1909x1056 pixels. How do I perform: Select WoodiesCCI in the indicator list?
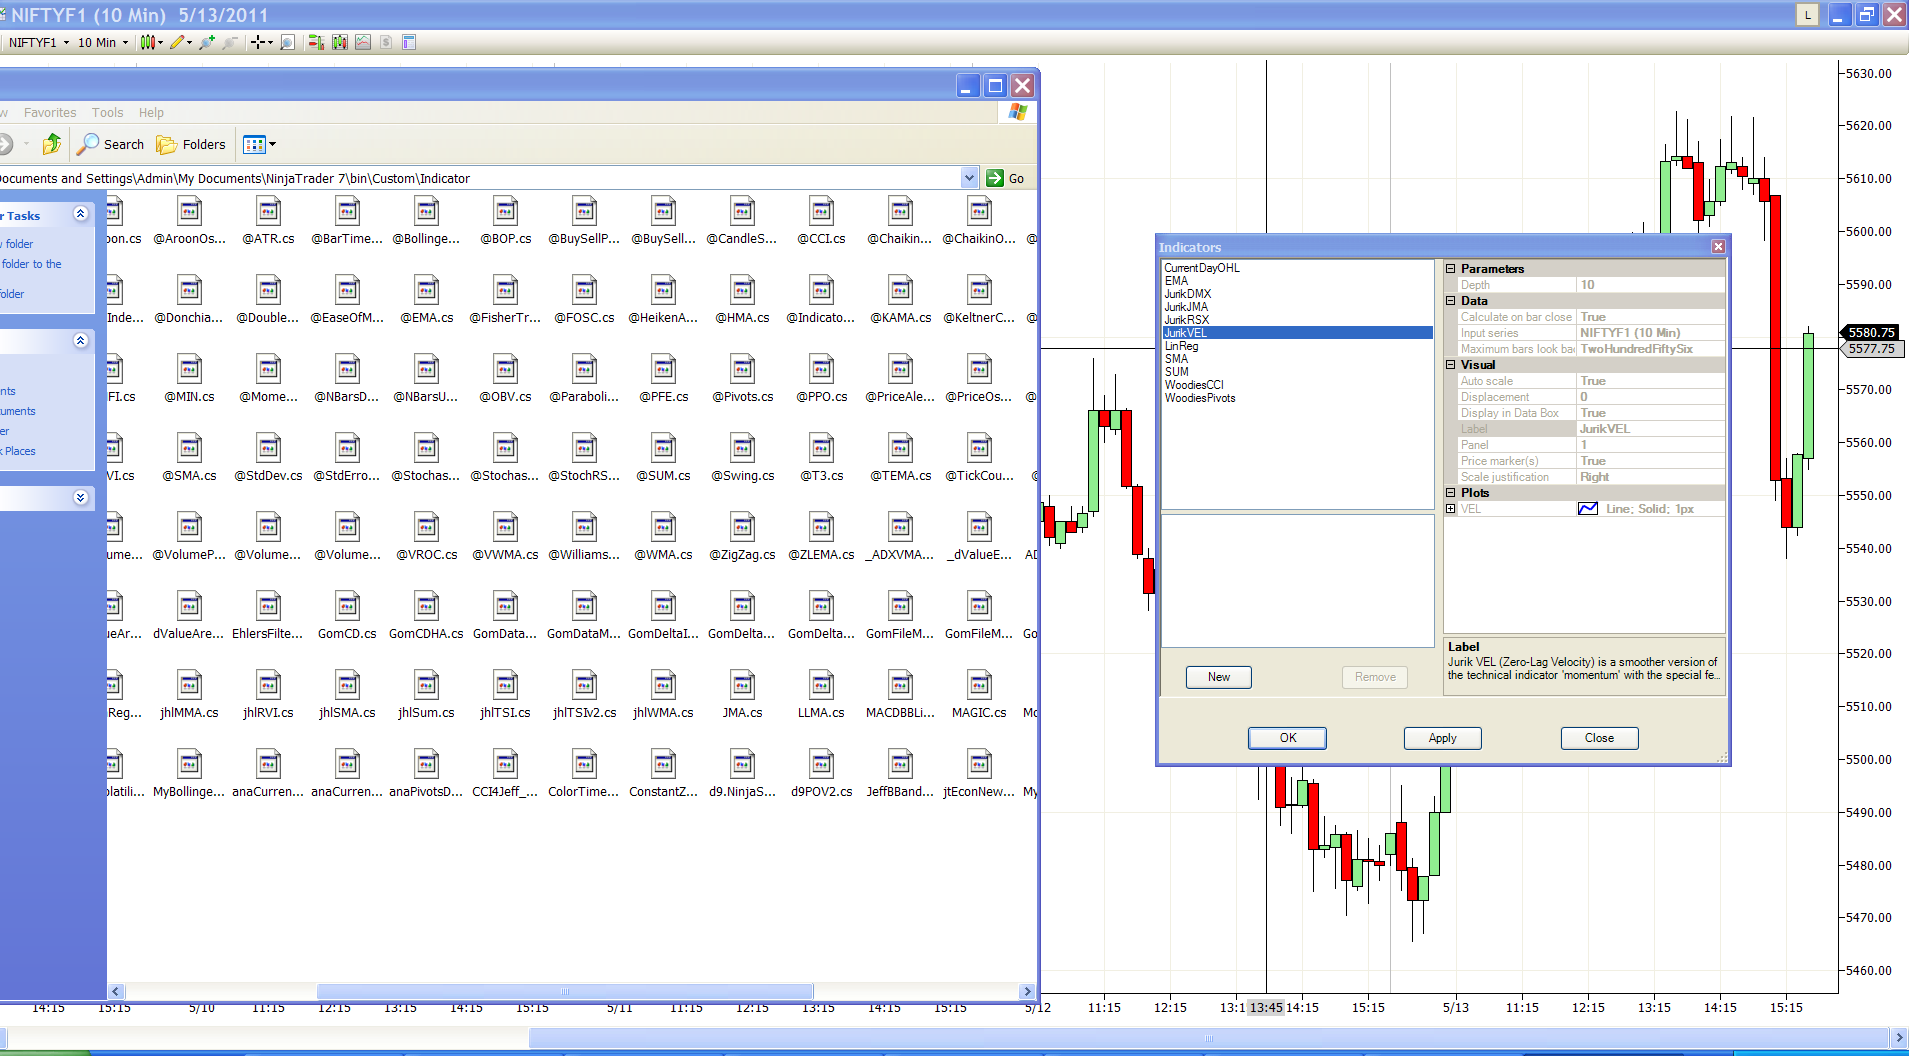tap(1194, 385)
